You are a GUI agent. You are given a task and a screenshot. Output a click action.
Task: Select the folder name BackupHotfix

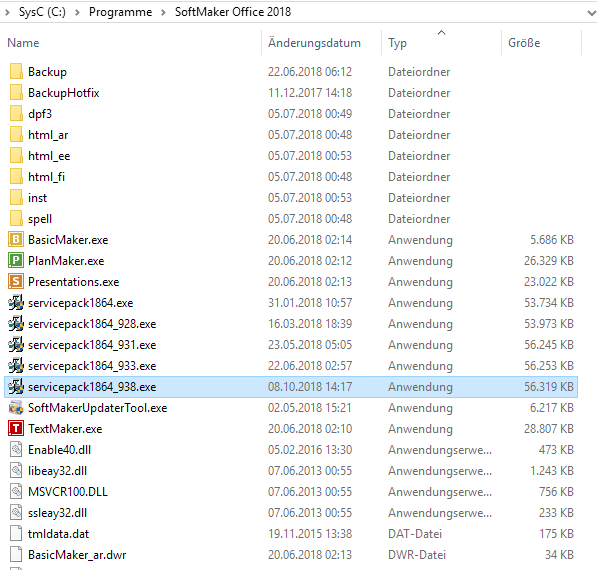click(x=64, y=93)
